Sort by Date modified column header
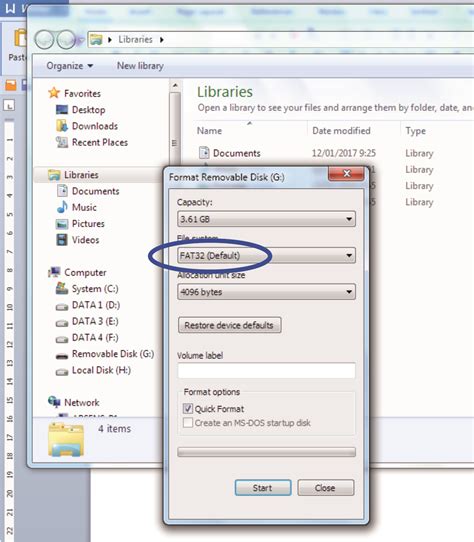This screenshot has width=474, height=542. tap(341, 131)
